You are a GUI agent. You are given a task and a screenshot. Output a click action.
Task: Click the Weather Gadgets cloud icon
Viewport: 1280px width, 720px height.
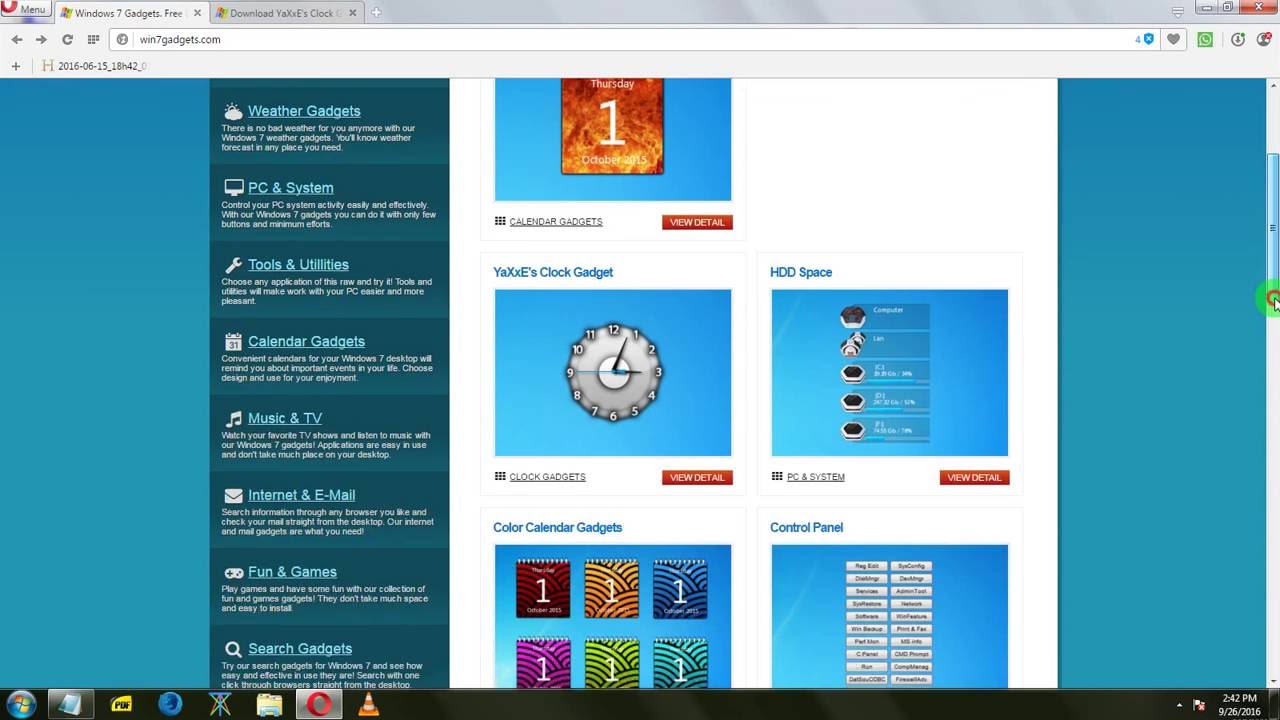(x=233, y=111)
